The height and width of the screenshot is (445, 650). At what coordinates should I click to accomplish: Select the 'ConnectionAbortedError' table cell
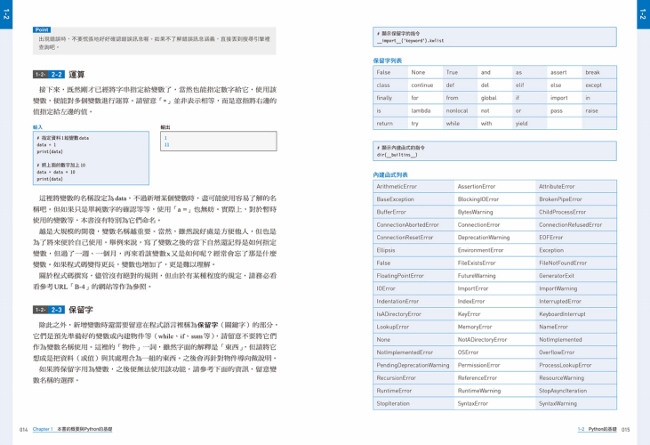pyautogui.click(x=413, y=225)
